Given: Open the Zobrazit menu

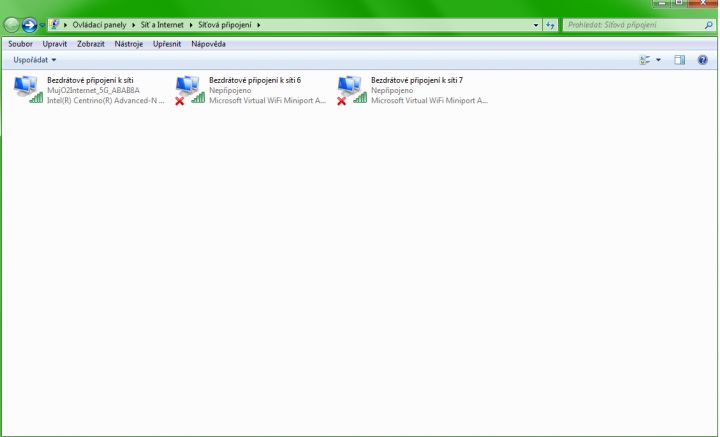Looking at the screenshot, I should click(91, 44).
